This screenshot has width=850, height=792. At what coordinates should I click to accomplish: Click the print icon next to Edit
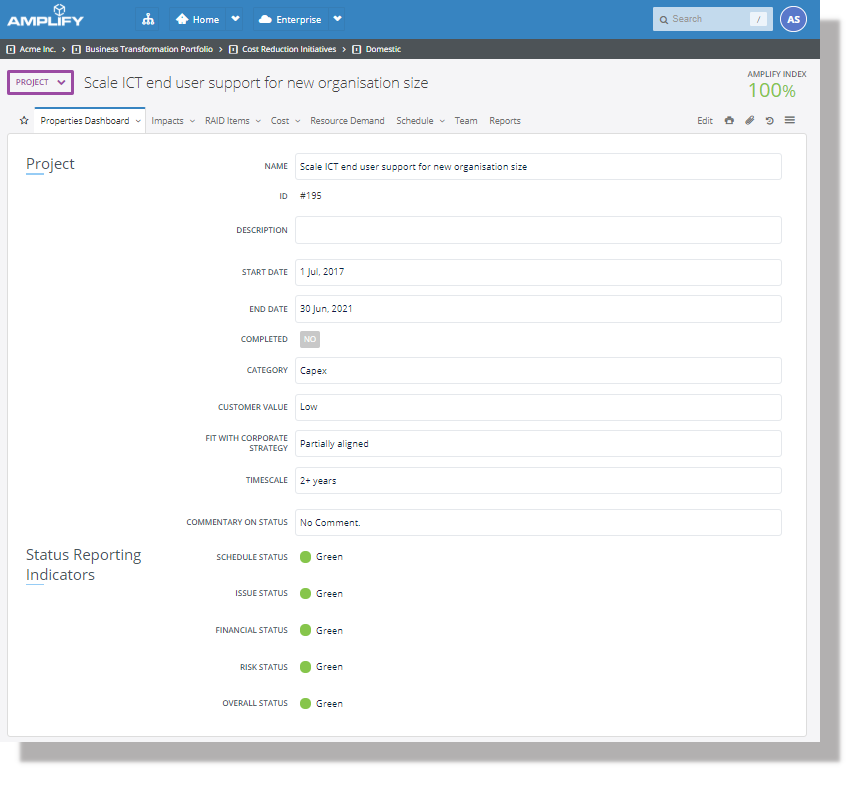729,121
